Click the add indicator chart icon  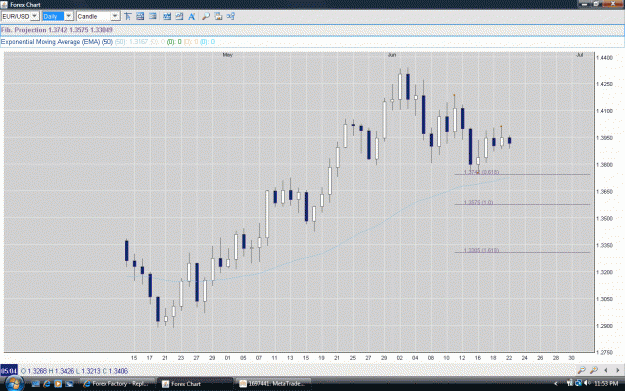click(x=167, y=16)
